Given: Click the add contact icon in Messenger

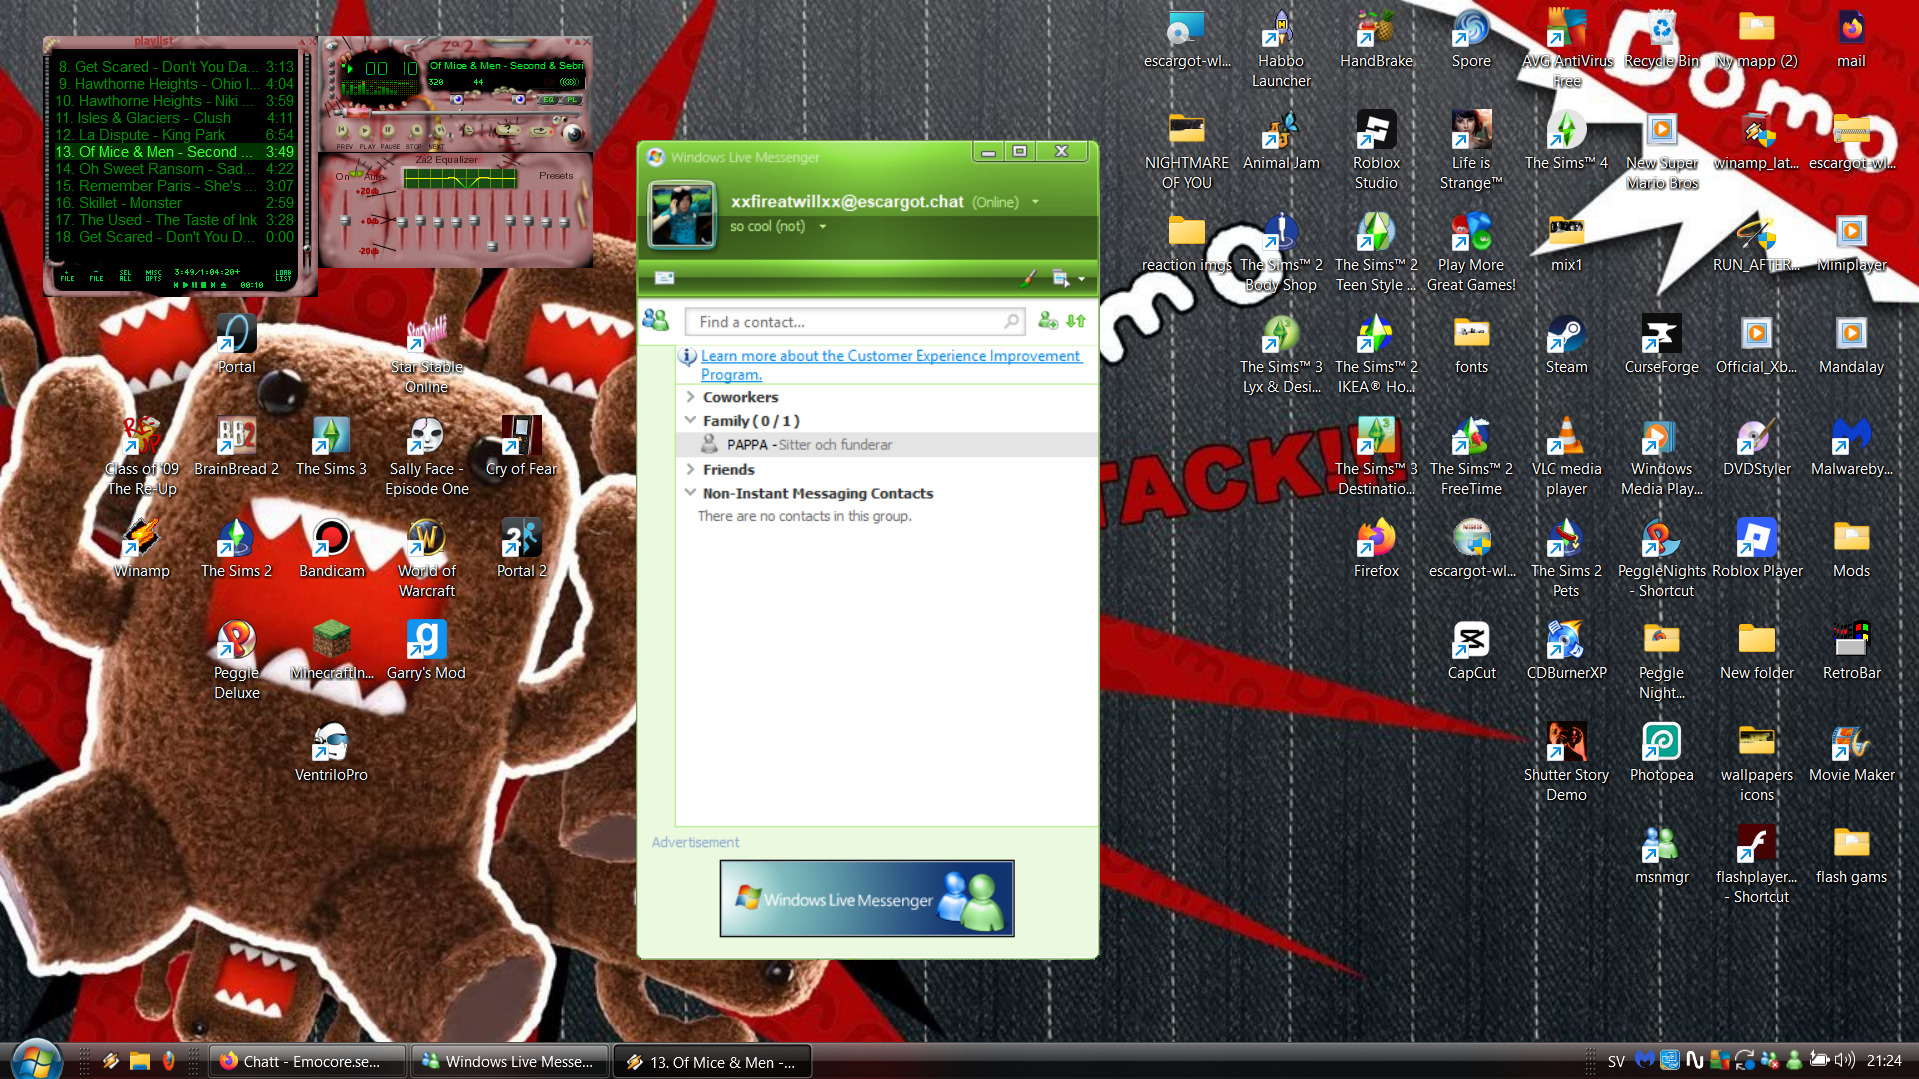Looking at the screenshot, I should tap(1047, 321).
